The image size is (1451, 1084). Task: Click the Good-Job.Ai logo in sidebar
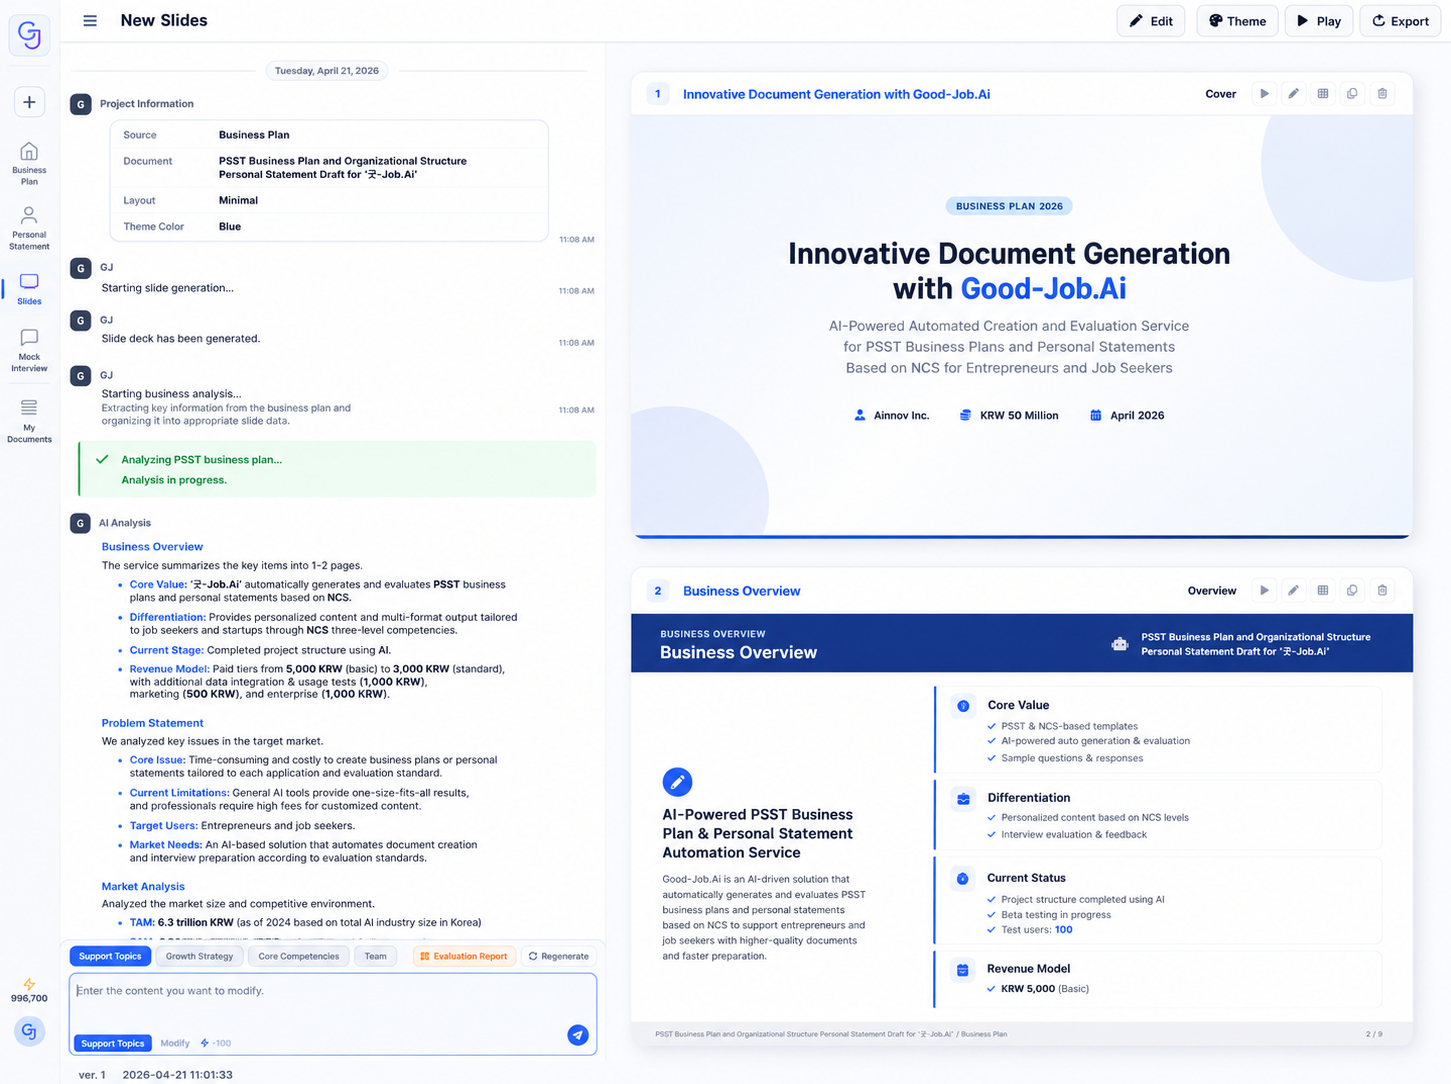pos(29,35)
